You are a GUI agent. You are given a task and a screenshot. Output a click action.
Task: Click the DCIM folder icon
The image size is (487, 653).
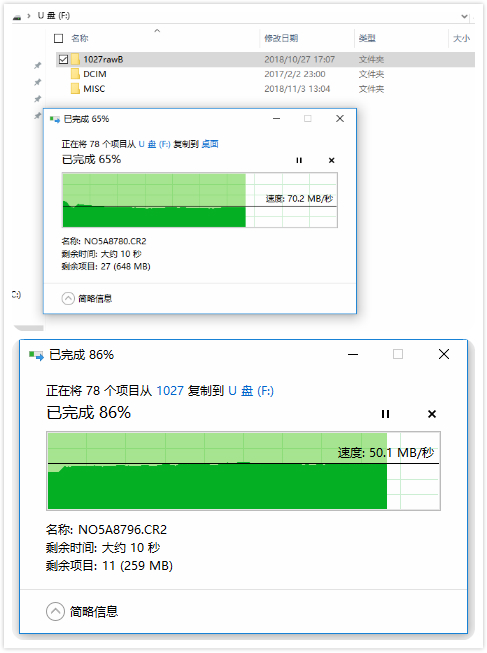75,74
